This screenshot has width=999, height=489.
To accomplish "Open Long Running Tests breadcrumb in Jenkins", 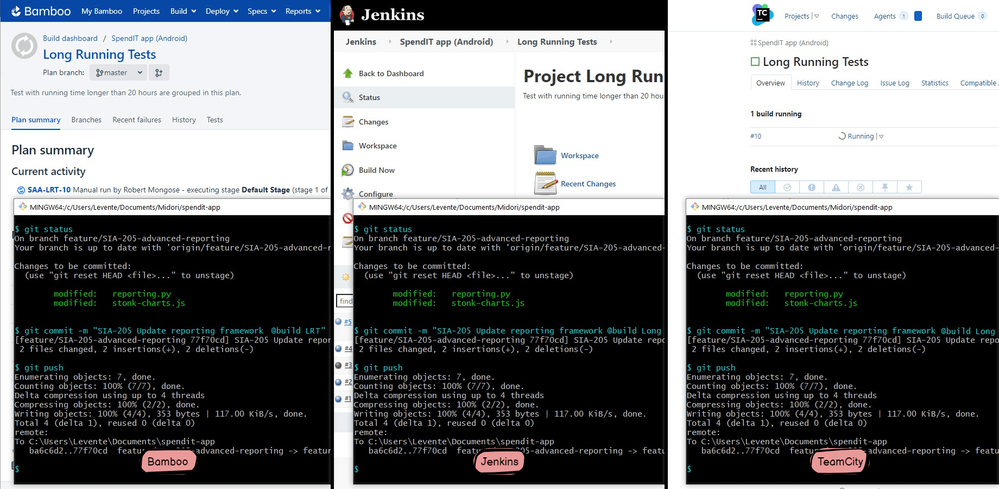I will tap(557, 42).
